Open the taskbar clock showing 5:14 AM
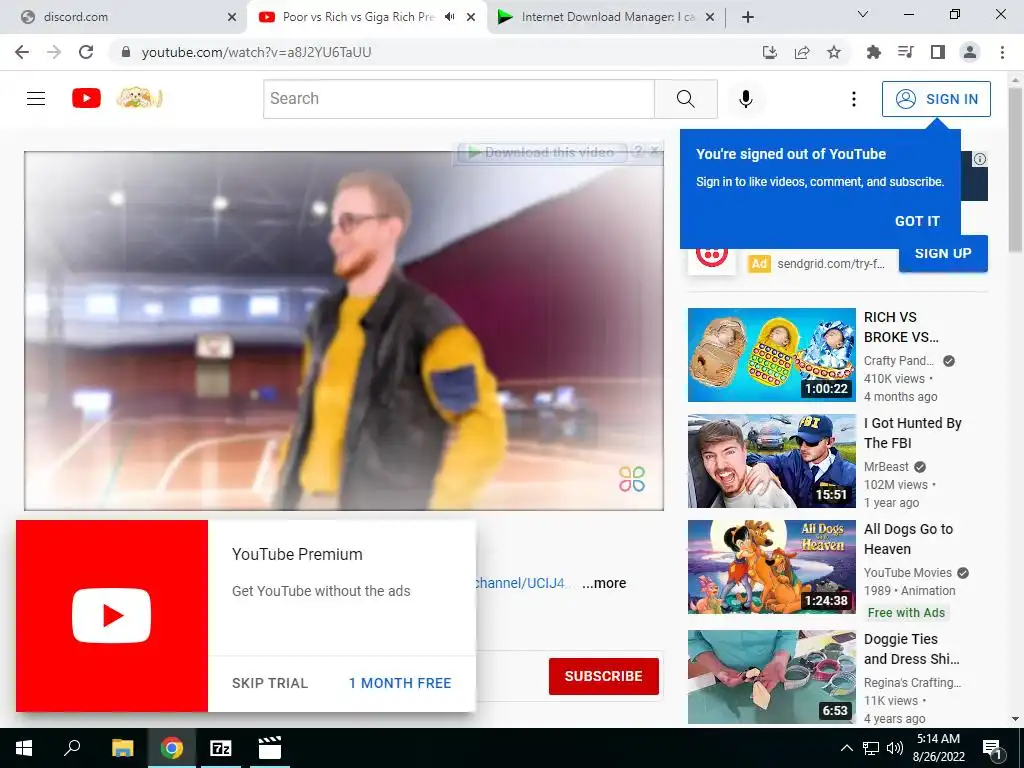Image resolution: width=1024 pixels, height=768 pixels. pyautogui.click(x=938, y=748)
